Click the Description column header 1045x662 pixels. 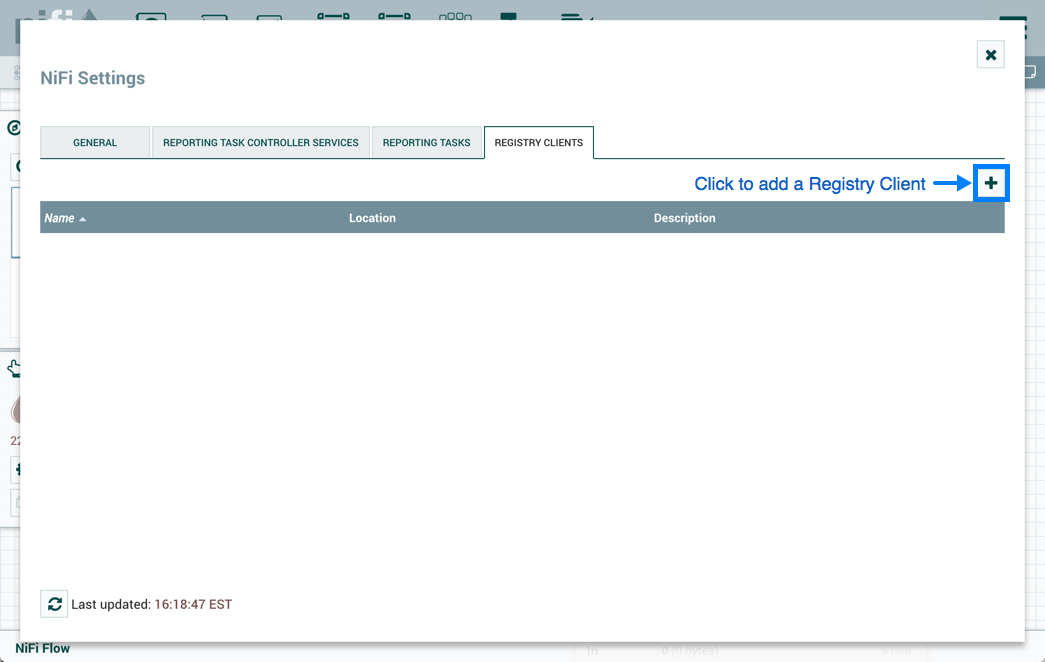point(684,218)
